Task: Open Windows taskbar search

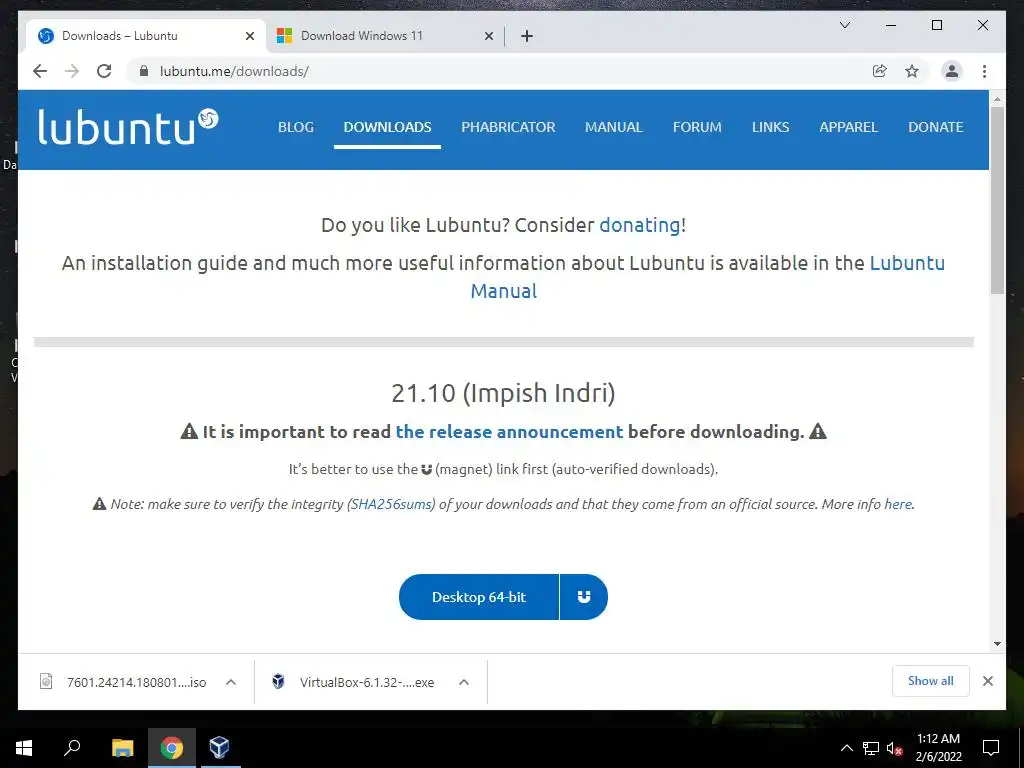Action: tap(72, 748)
